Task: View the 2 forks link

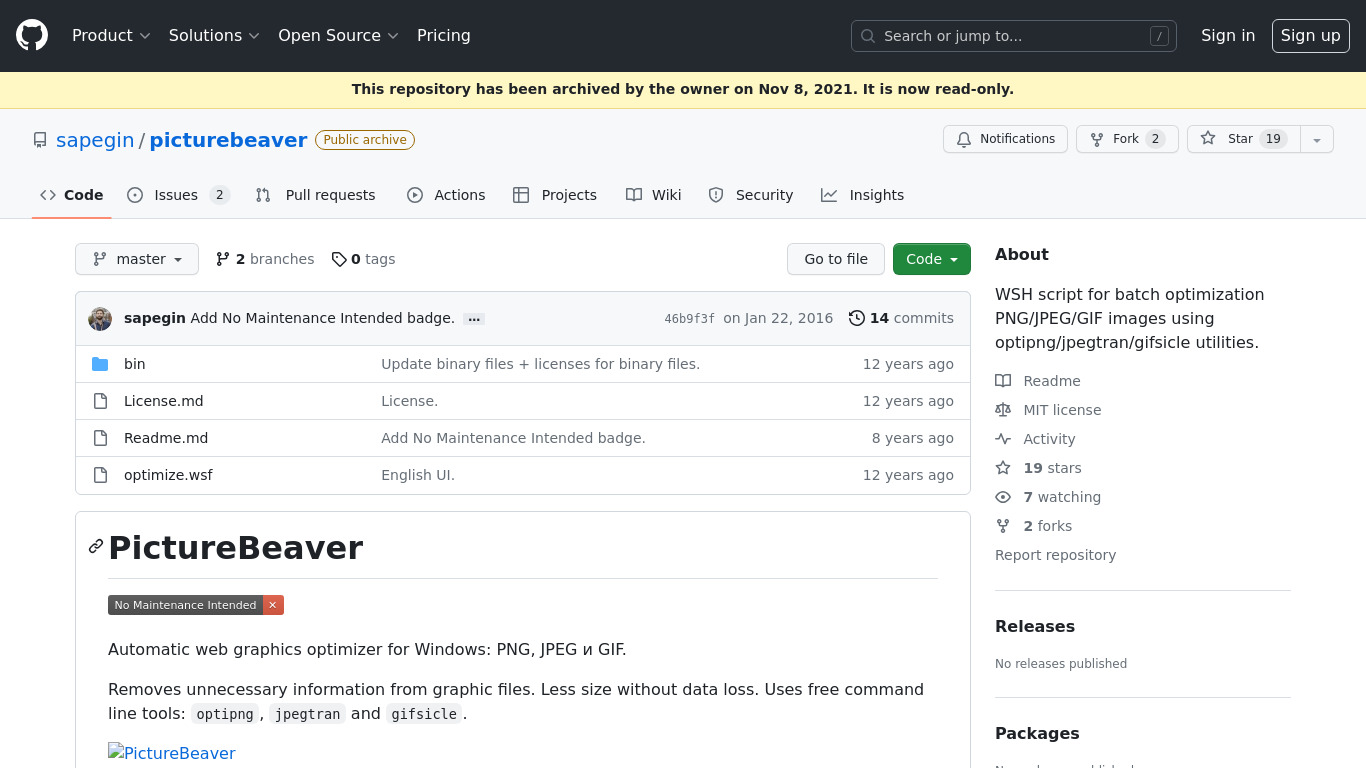Action: (x=1033, y=526)
